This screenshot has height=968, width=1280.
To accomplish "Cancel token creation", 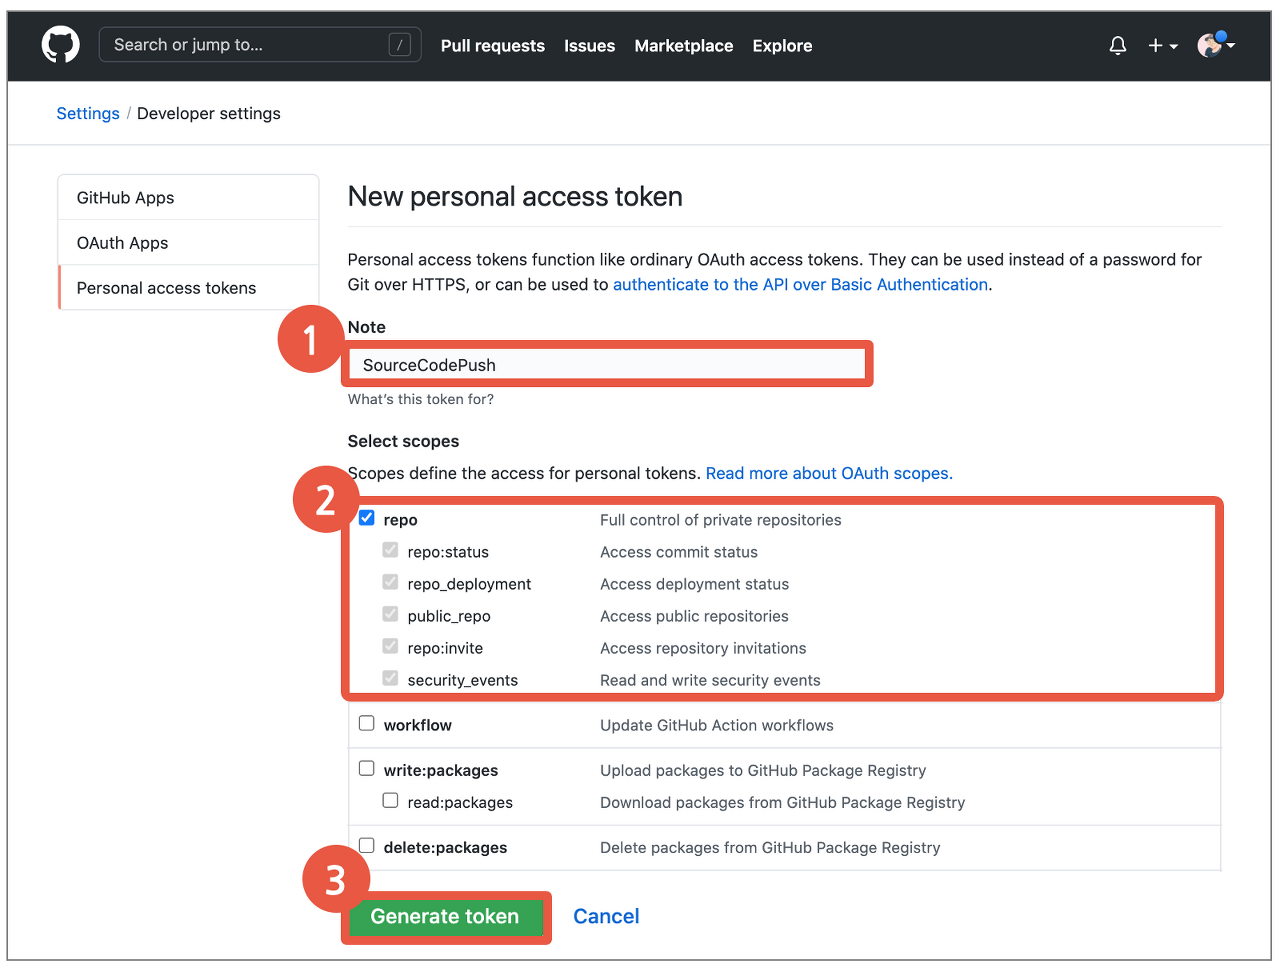I will (606, 916).
